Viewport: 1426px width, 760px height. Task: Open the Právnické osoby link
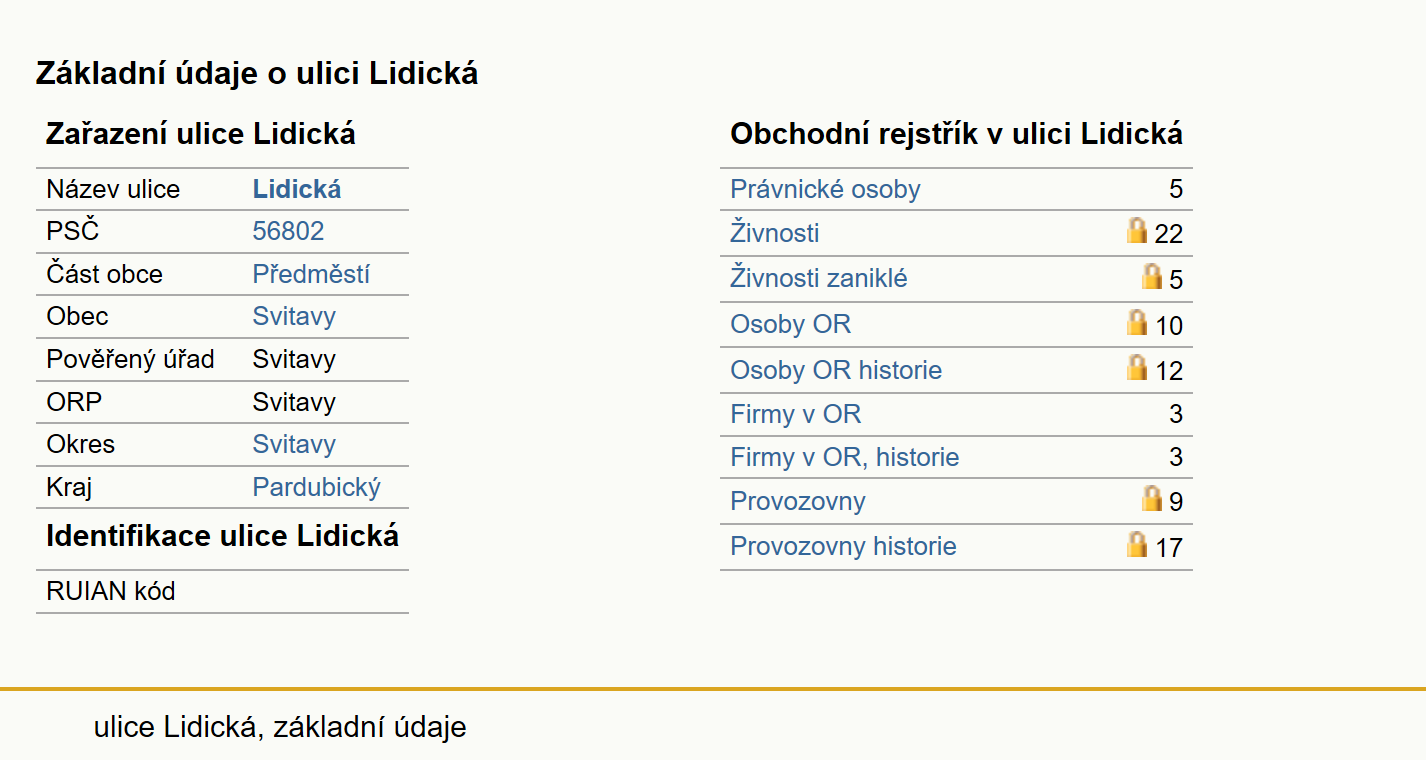(x=825, y=189)
